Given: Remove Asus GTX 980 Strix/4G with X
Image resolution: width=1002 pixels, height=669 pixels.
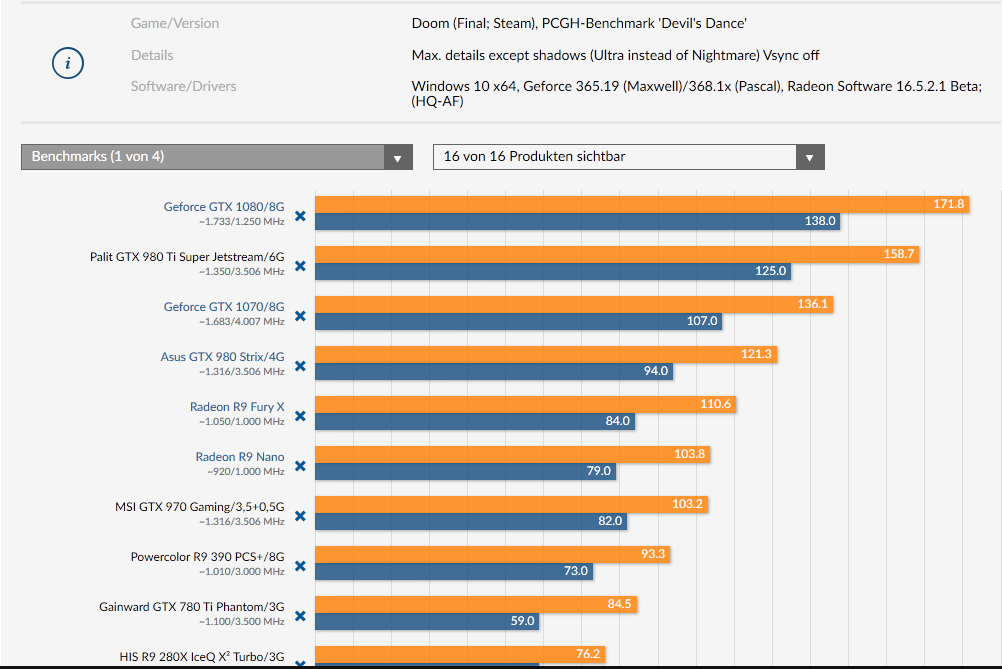Looking at the screenshot, I should tap(299, 367).
